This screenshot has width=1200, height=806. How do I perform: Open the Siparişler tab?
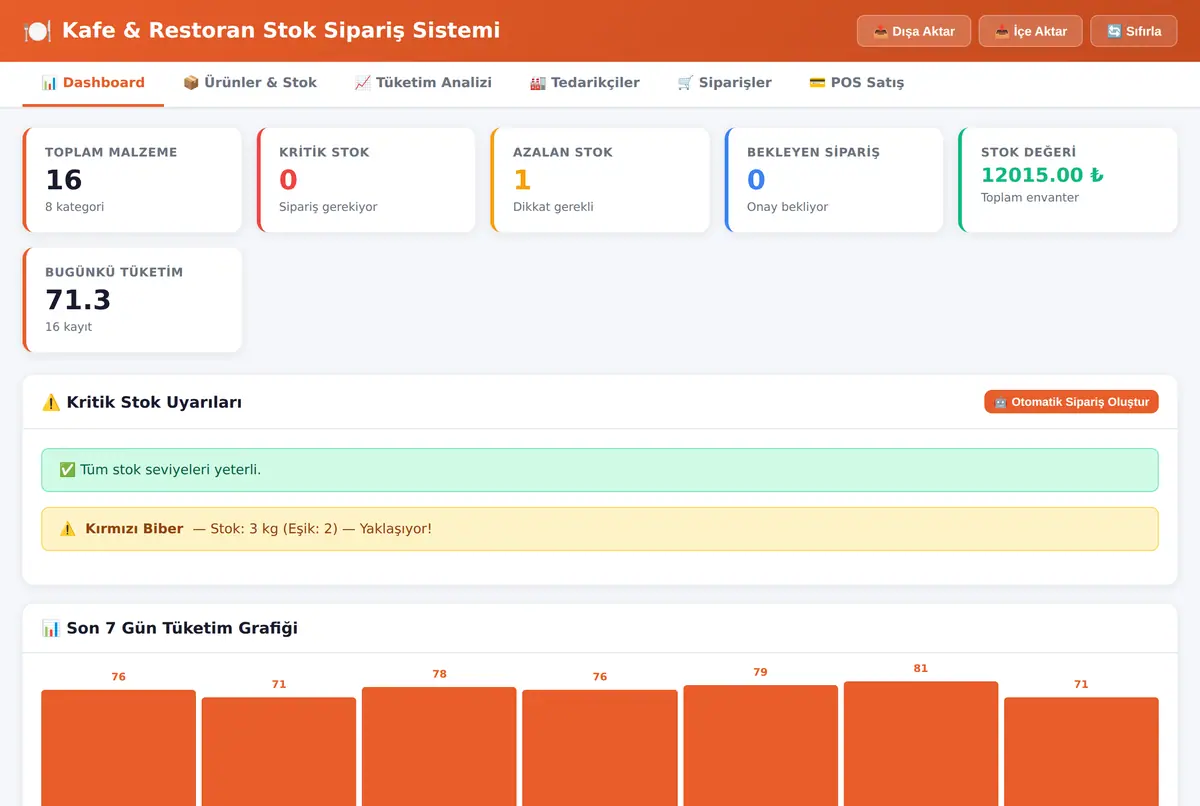[x=725, y=83]
